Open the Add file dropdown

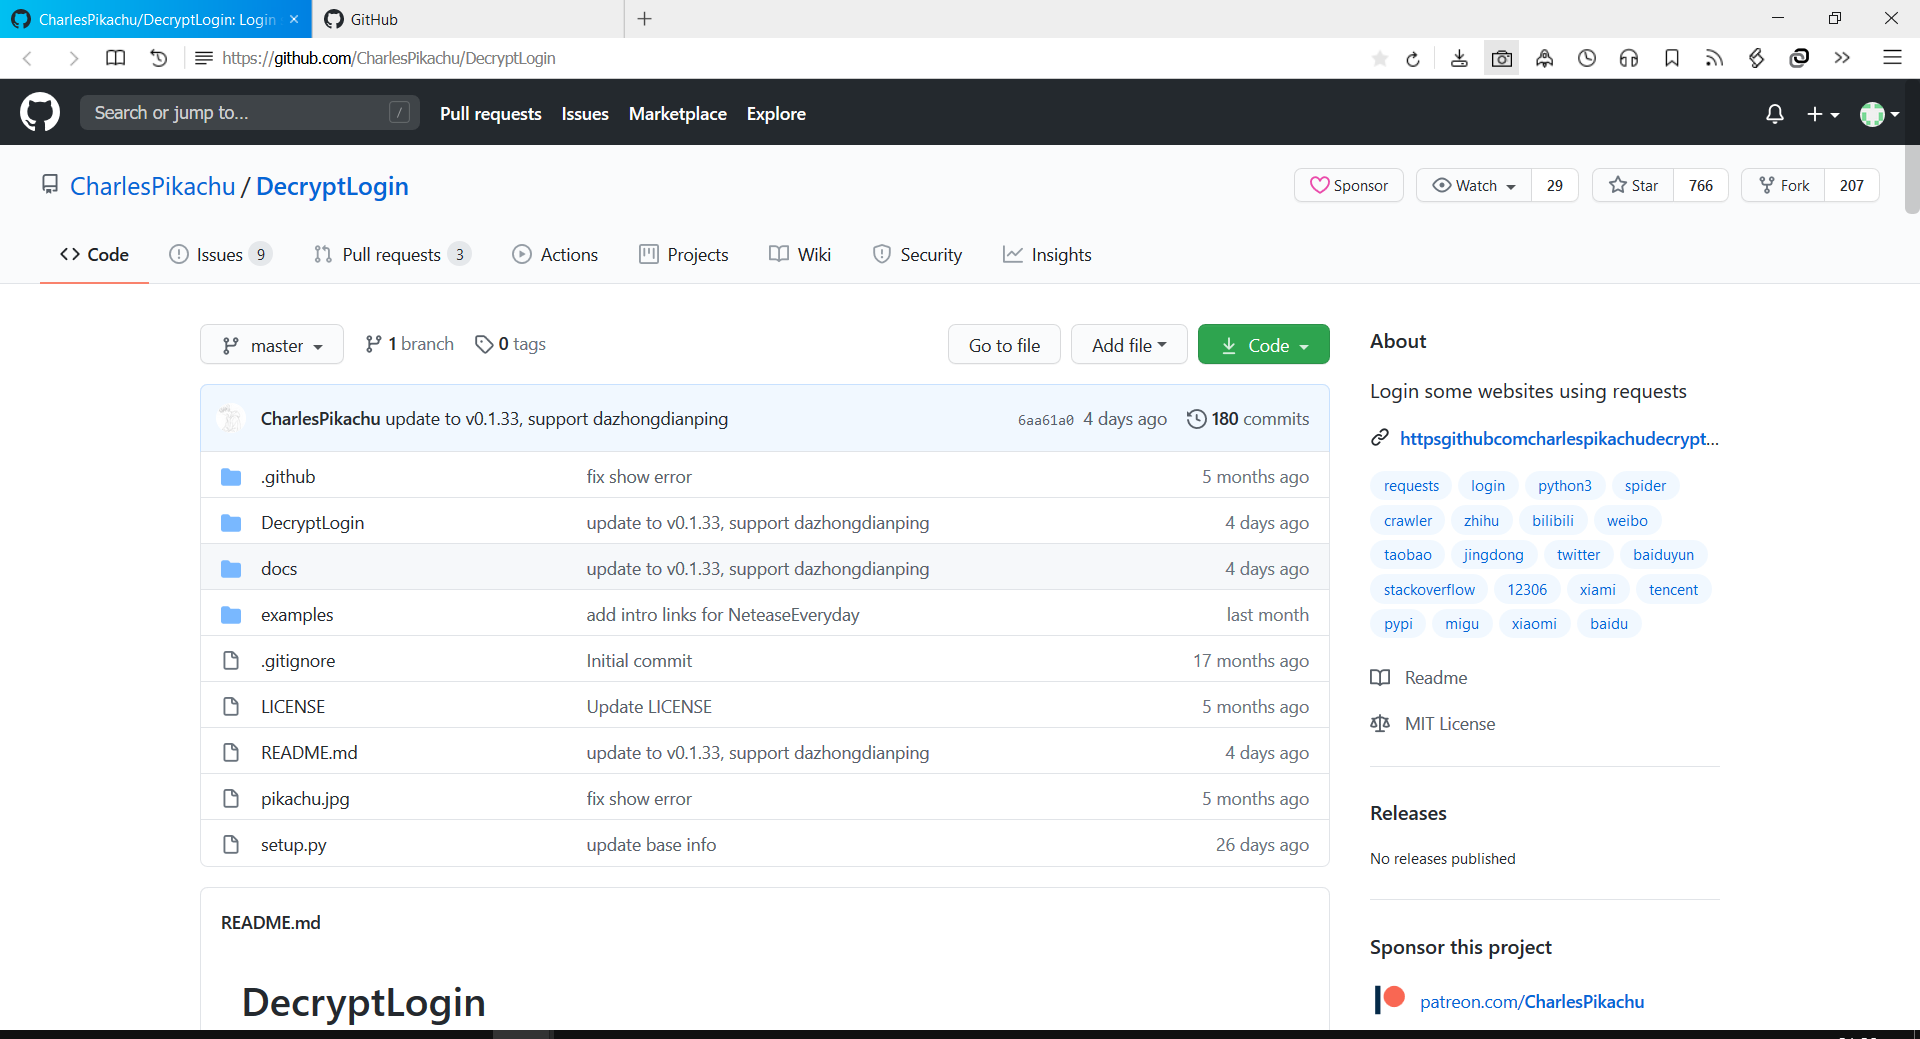pyautogui.click(x=1129, y=344)
